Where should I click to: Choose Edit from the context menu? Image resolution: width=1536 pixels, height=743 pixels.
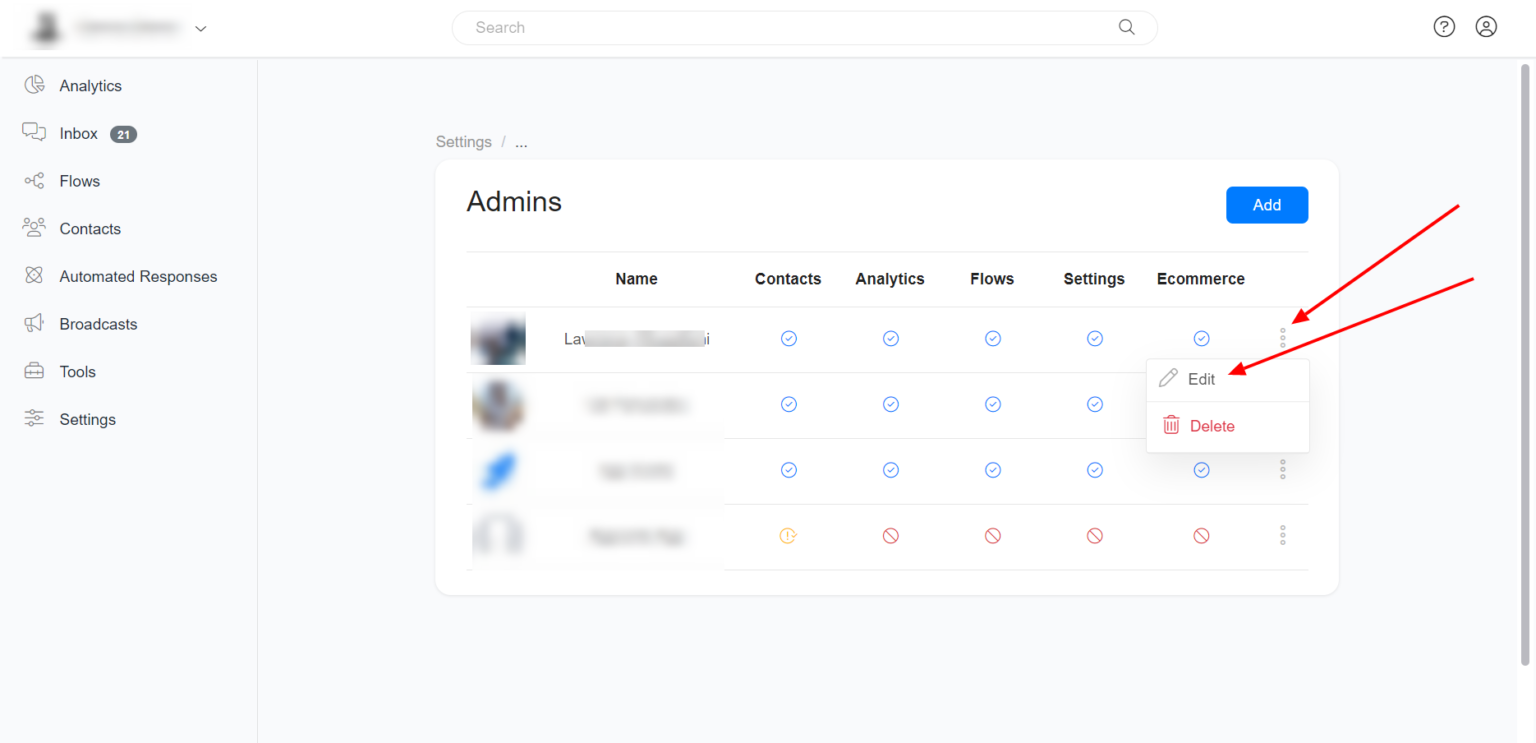1201,380
